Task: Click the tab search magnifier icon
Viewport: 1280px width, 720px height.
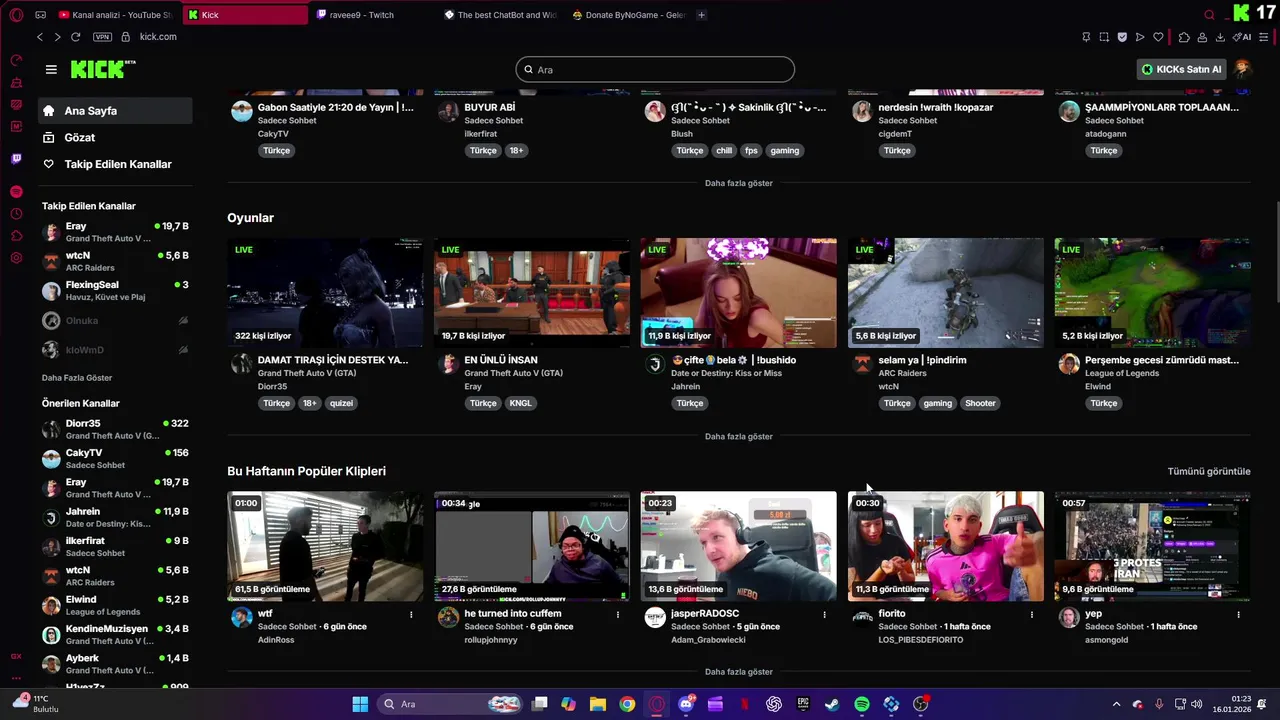Action: click(1209, 15)
